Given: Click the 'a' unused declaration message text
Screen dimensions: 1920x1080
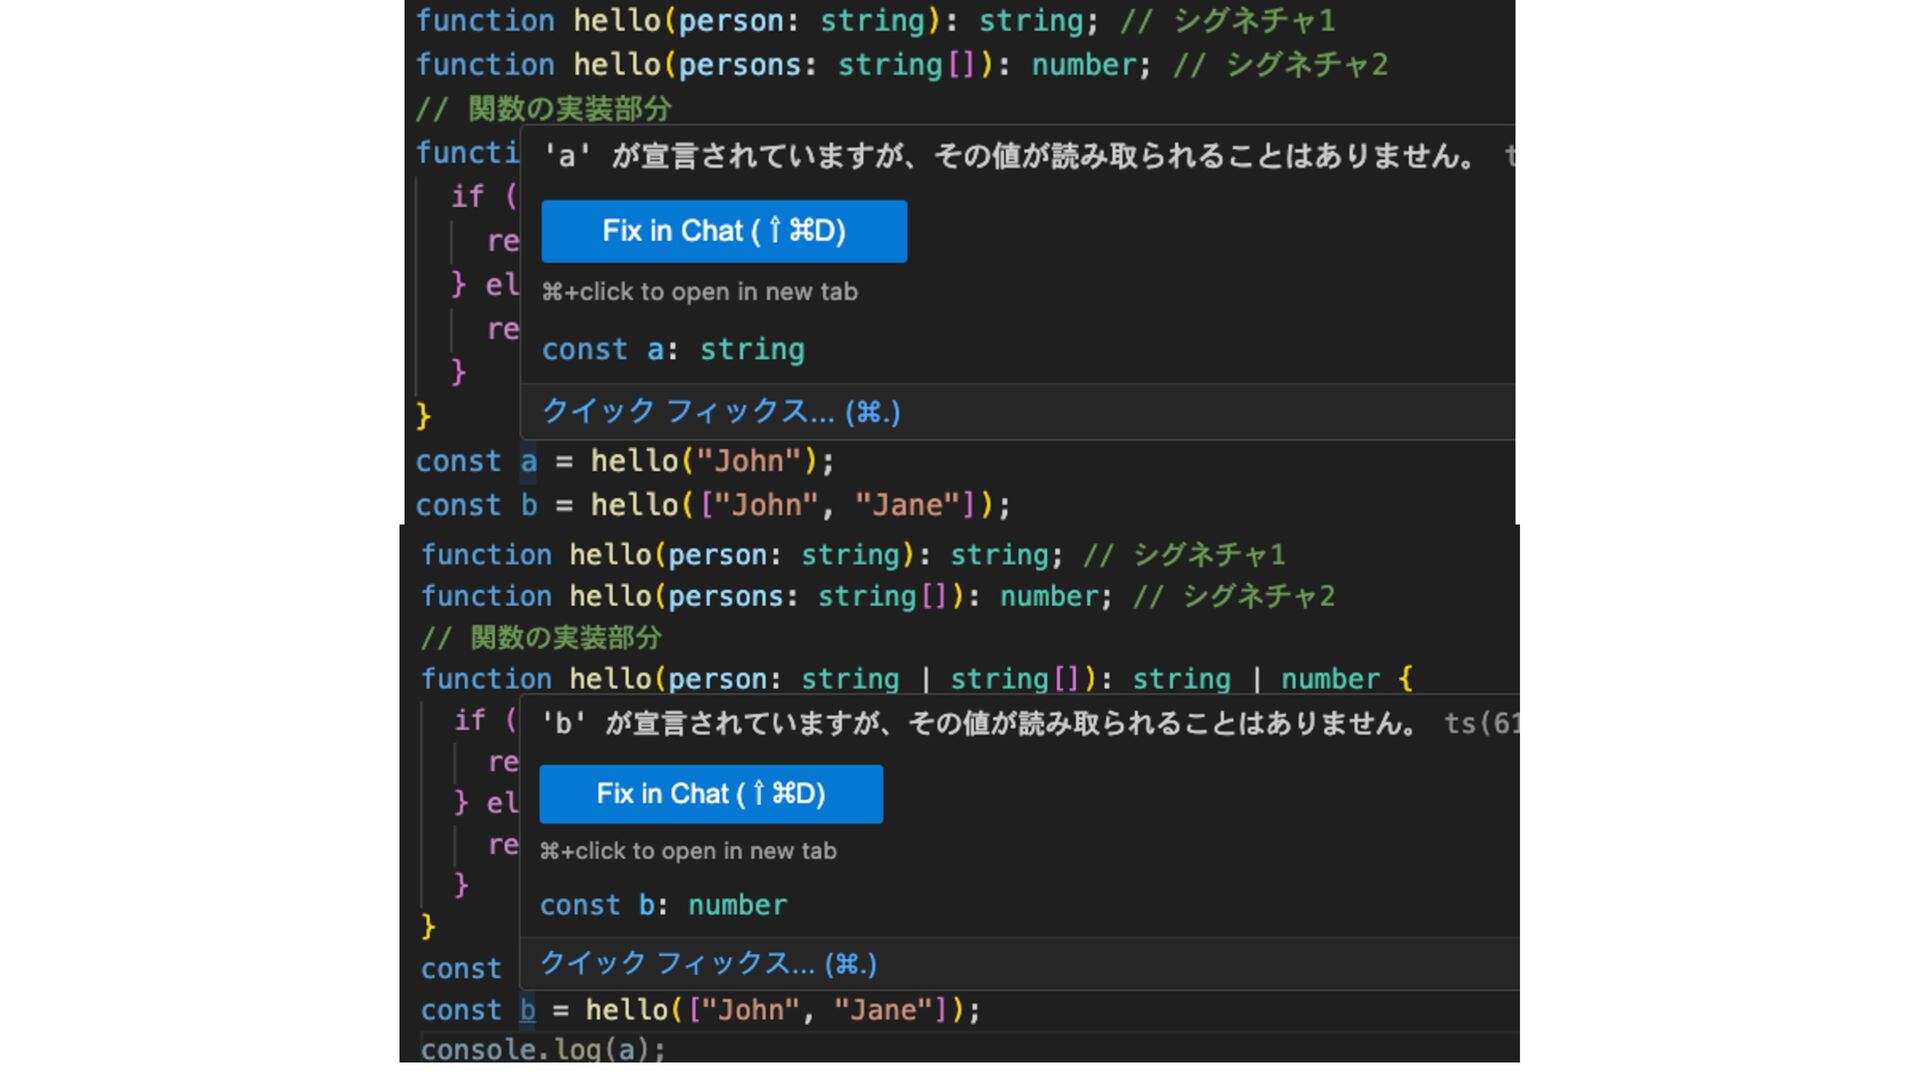Looking at the screenshot, I should click(1008, 156).
